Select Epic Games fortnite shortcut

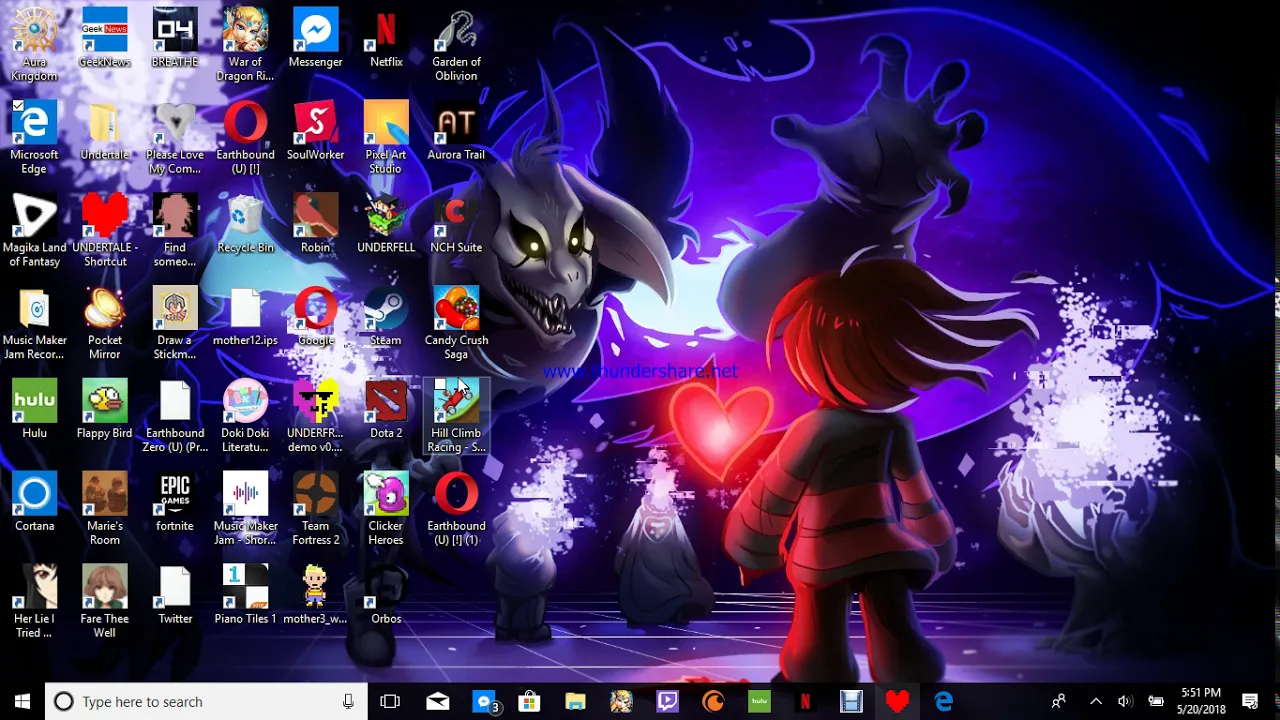pyautogui.click(x=175, y=503)
